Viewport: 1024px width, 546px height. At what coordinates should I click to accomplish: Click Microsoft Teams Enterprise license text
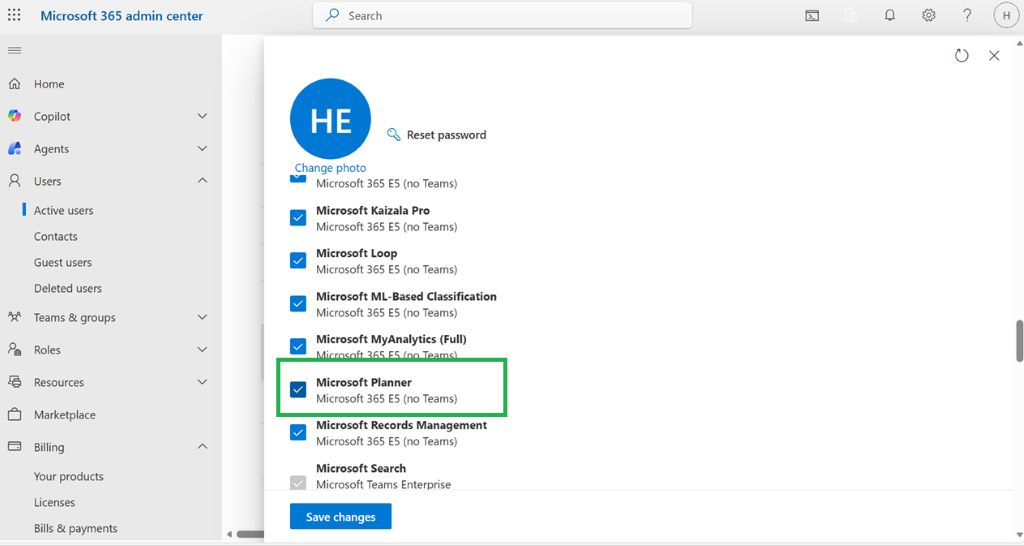(x=383, y=485)
